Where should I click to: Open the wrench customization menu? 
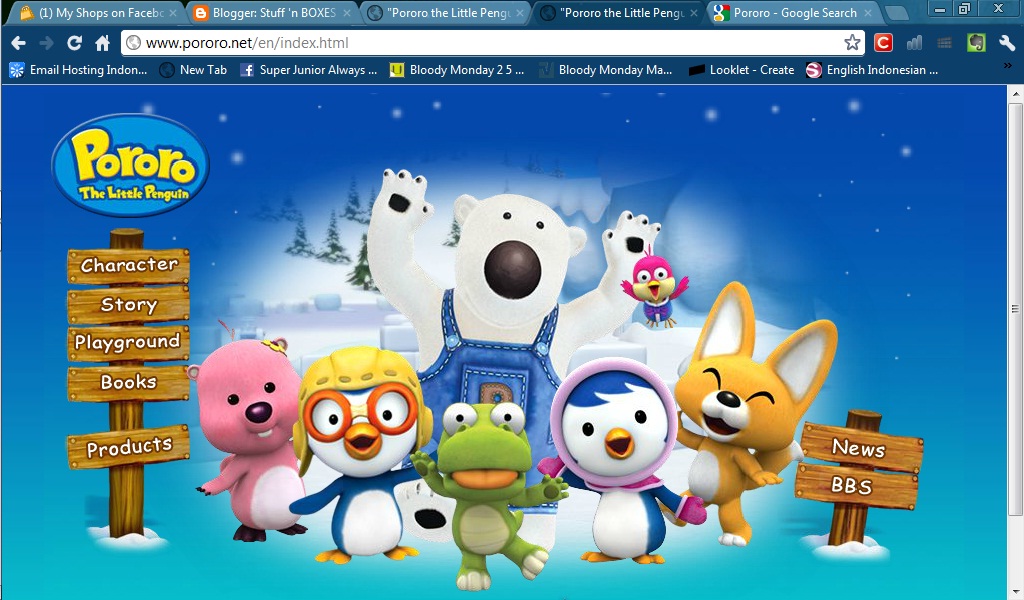tap(1008, 44)
